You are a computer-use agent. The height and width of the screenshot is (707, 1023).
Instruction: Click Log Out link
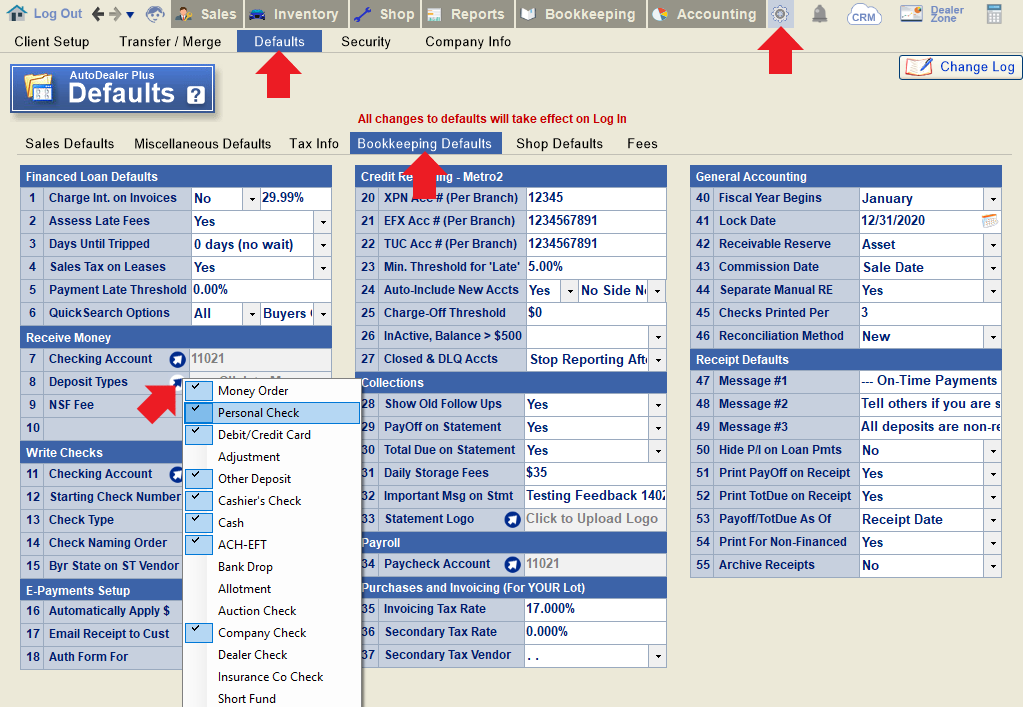coord(58,14)
